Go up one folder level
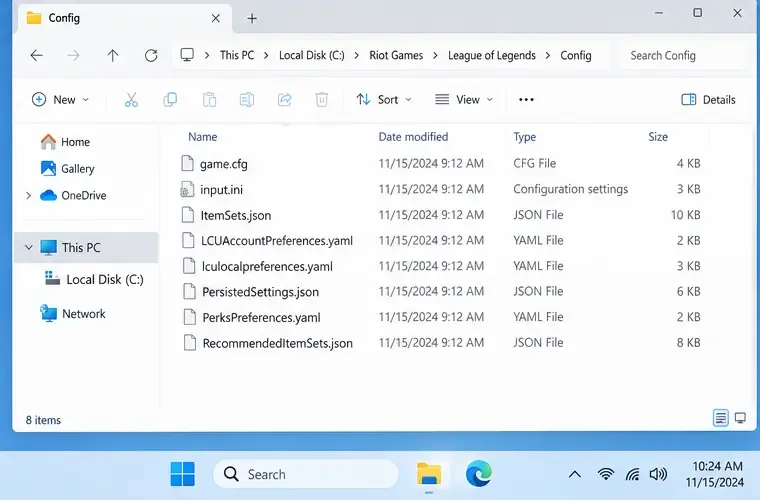This screenshot has width=760, height=500. coord(112,56)
